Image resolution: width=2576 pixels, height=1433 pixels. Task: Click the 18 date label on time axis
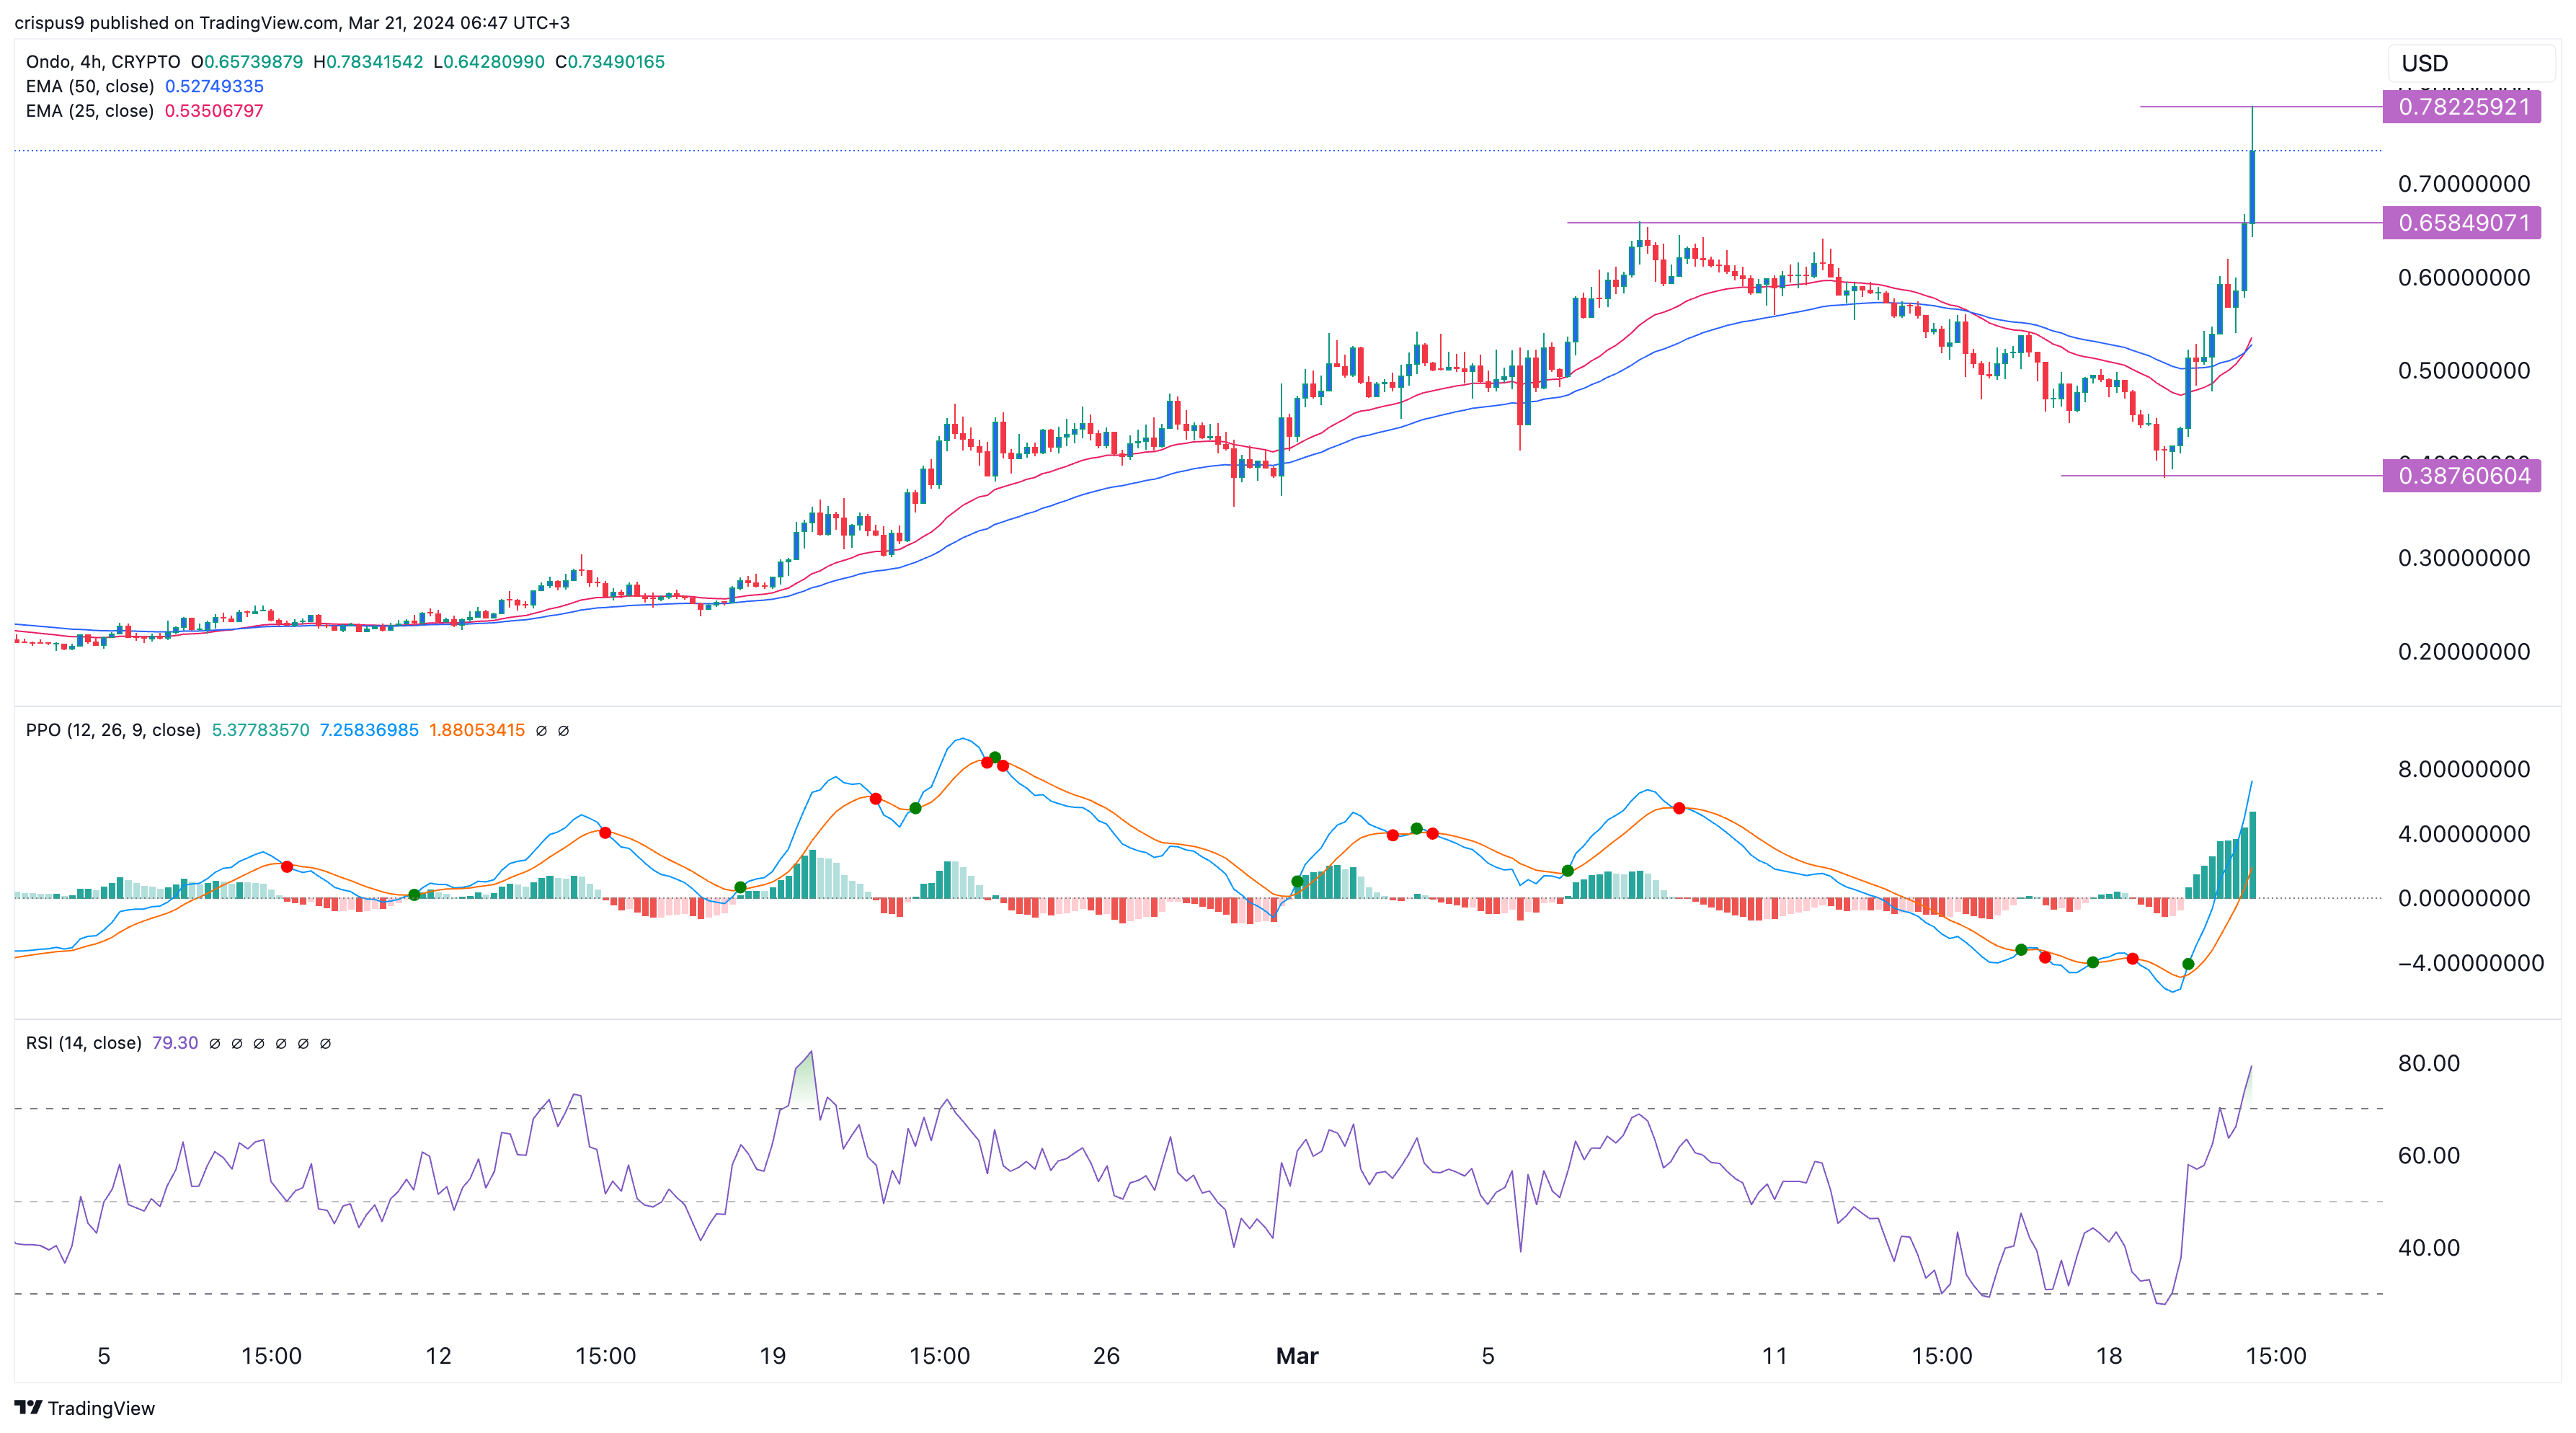(2108, 1357)
